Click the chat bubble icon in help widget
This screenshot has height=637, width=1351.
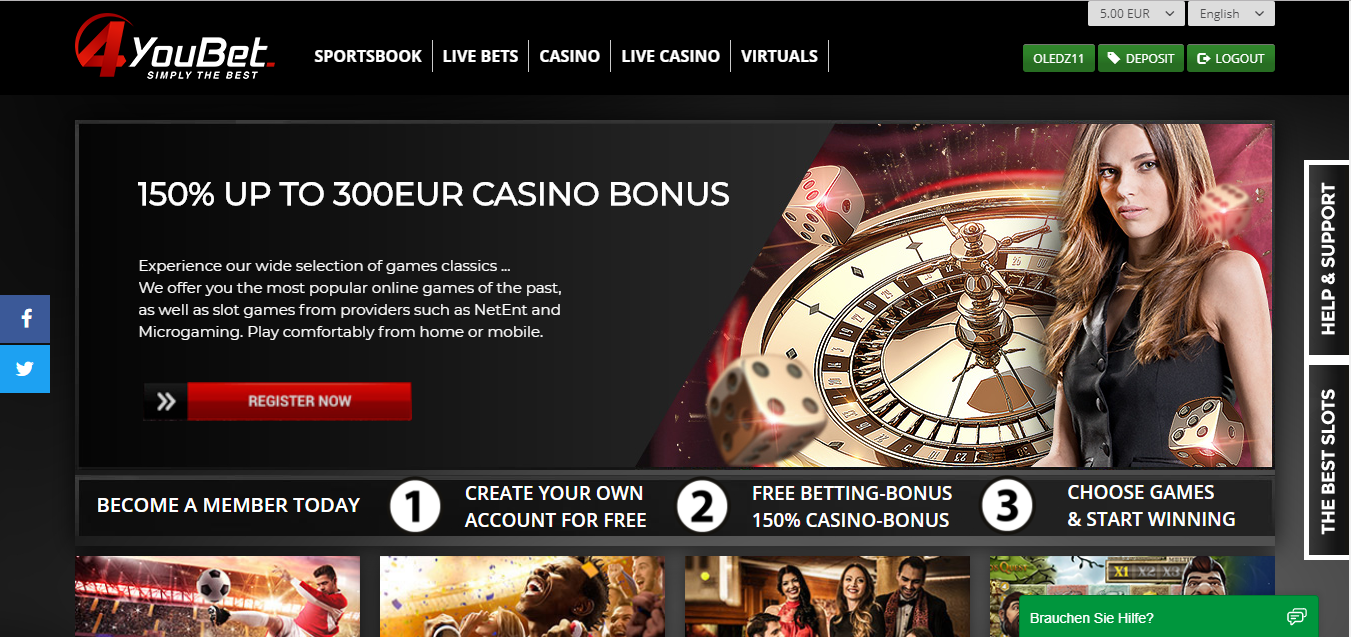1296,617
